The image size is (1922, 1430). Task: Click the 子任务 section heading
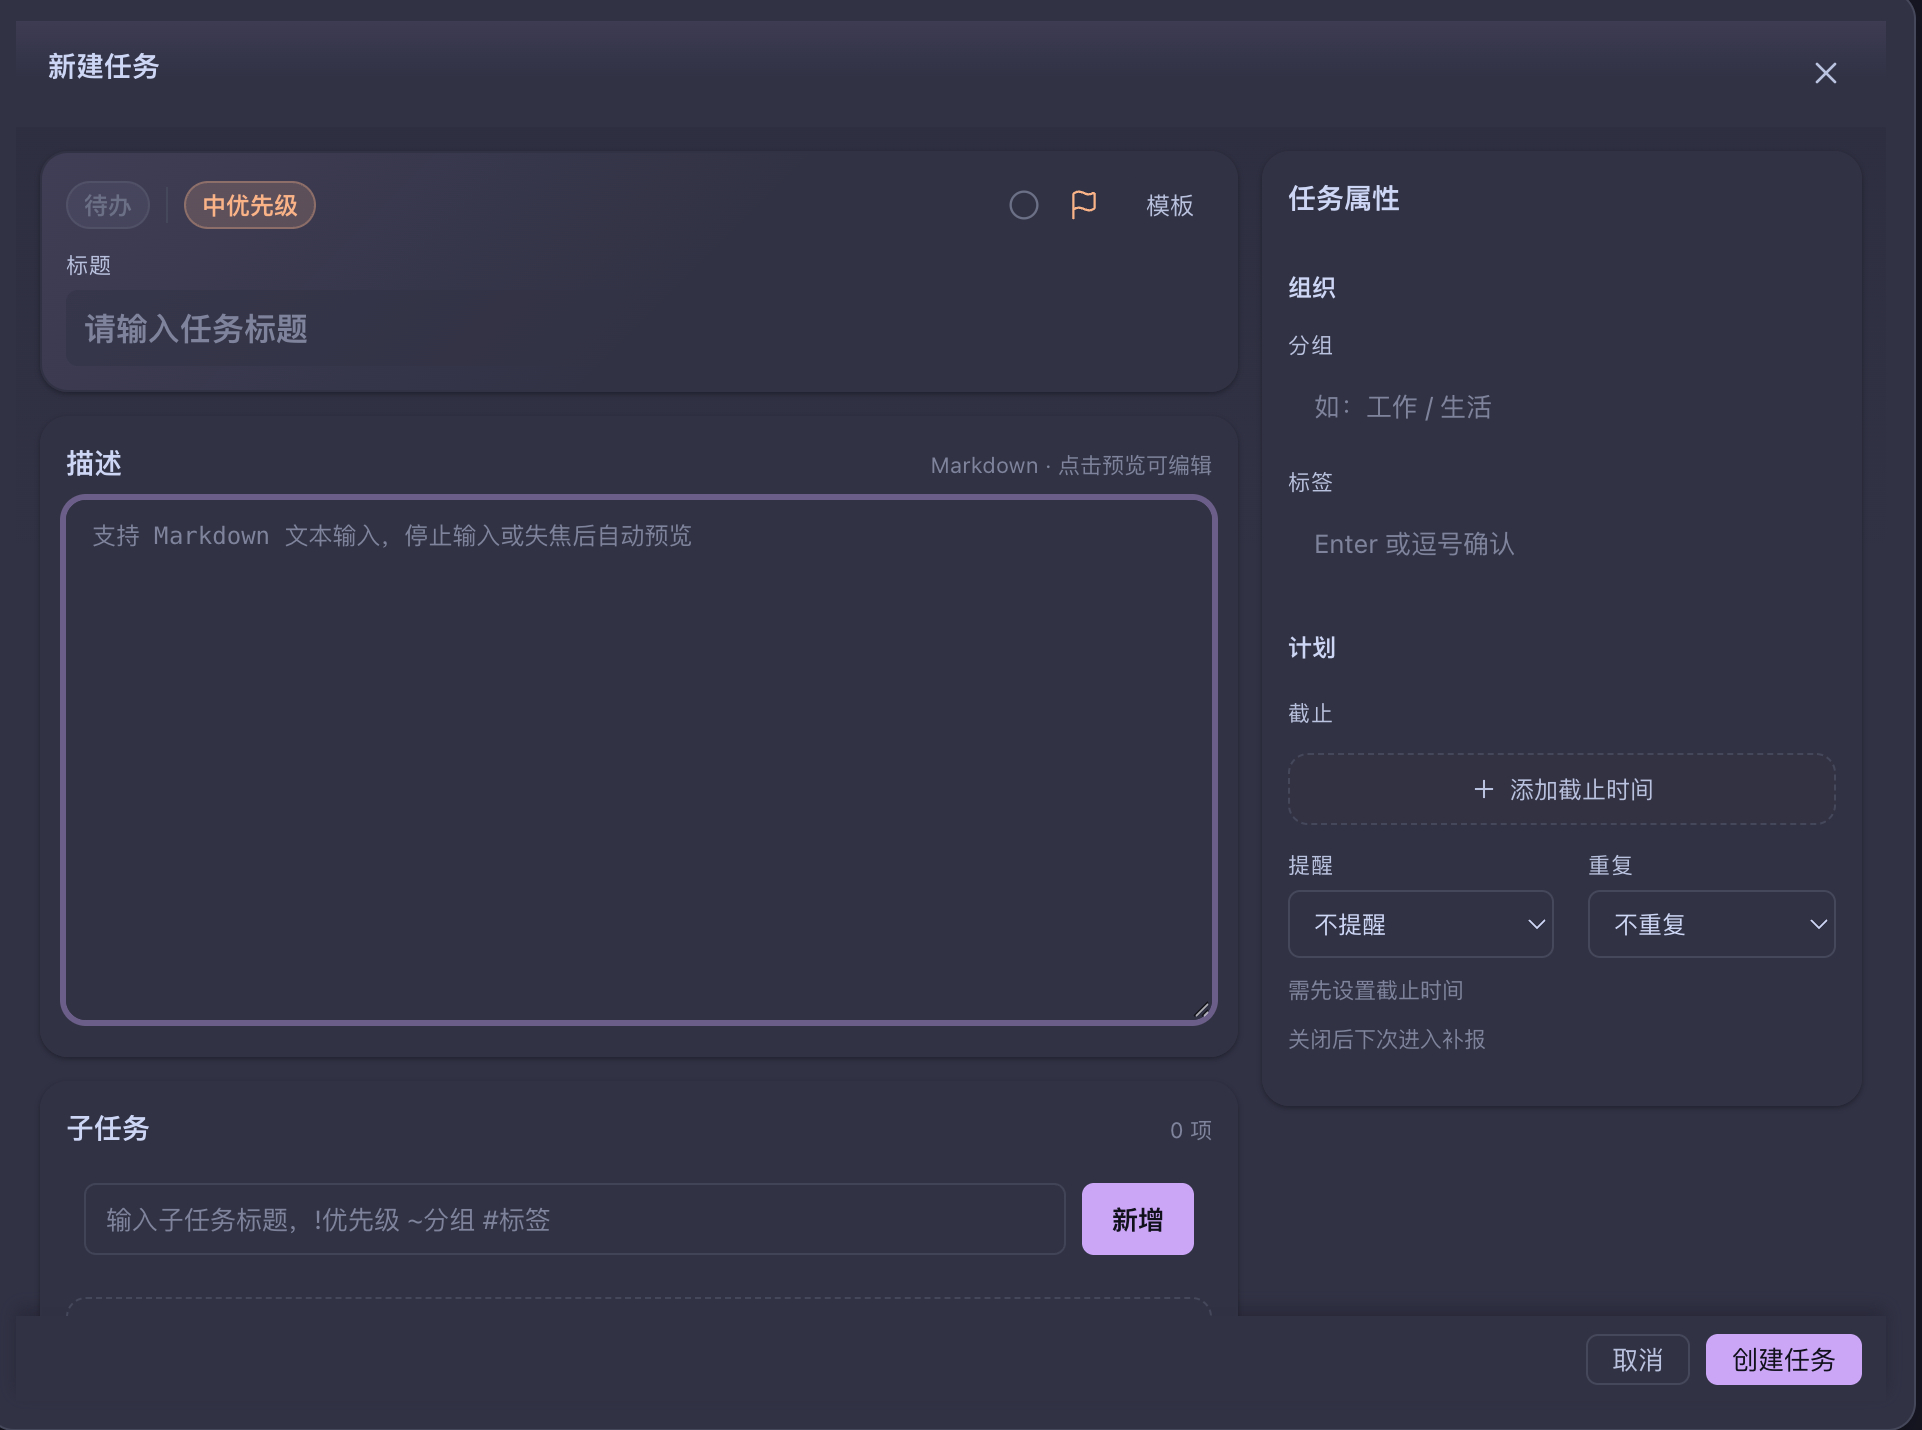point(108,1128)
